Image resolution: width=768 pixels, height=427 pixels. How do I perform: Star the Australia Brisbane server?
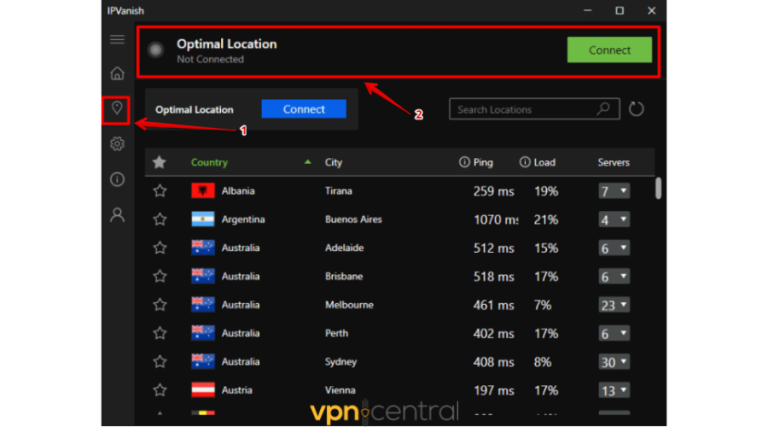click(x=160, y=276)
